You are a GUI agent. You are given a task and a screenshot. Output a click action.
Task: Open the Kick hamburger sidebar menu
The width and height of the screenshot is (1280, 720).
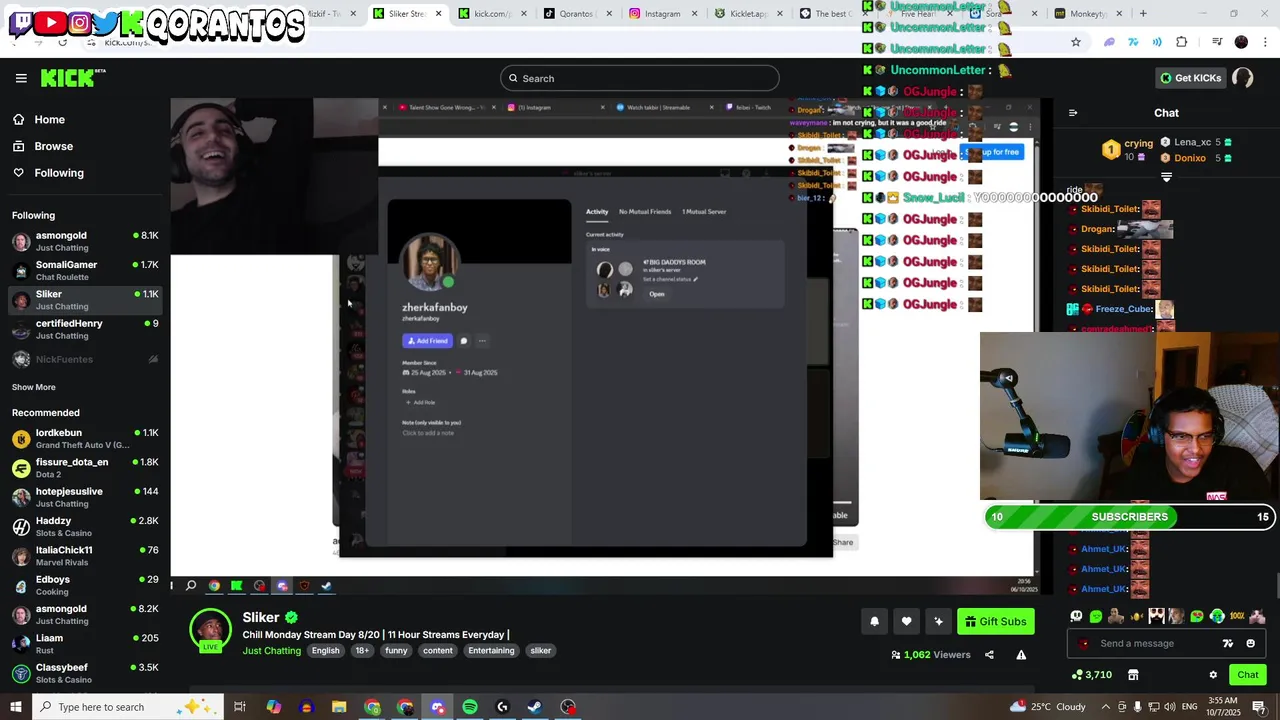tap(21, 78)
